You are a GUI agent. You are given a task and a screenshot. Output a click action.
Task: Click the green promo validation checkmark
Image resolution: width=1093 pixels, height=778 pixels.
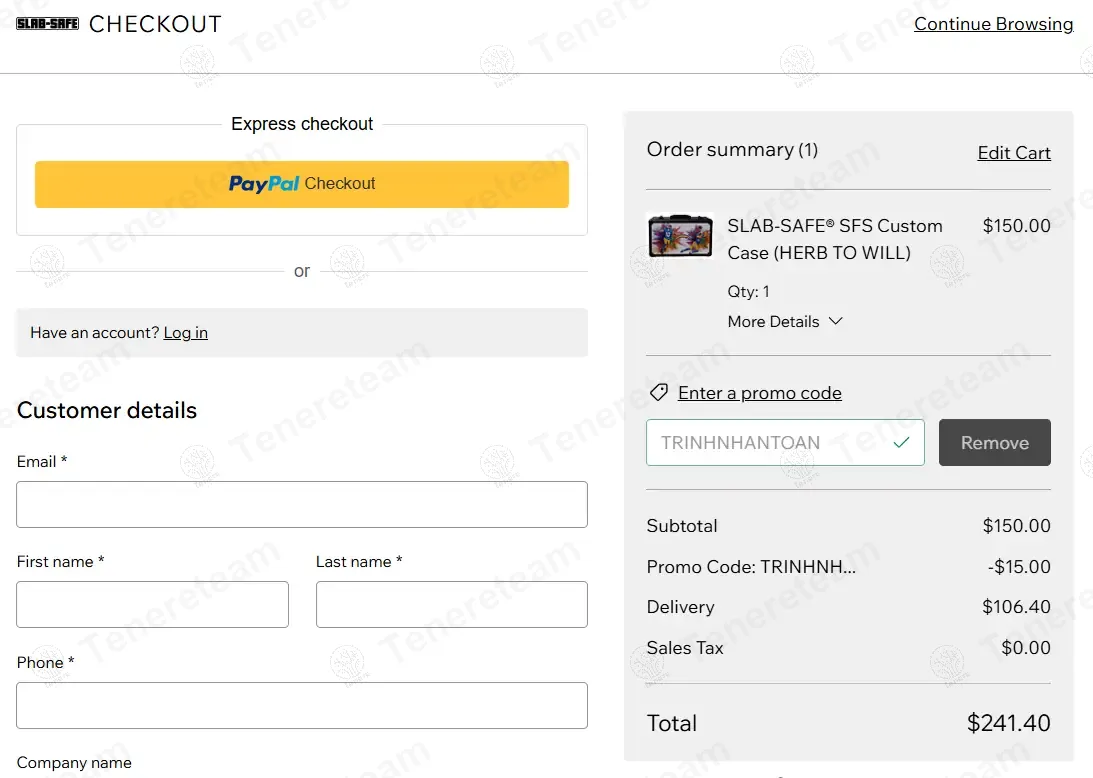click(902, 442)
